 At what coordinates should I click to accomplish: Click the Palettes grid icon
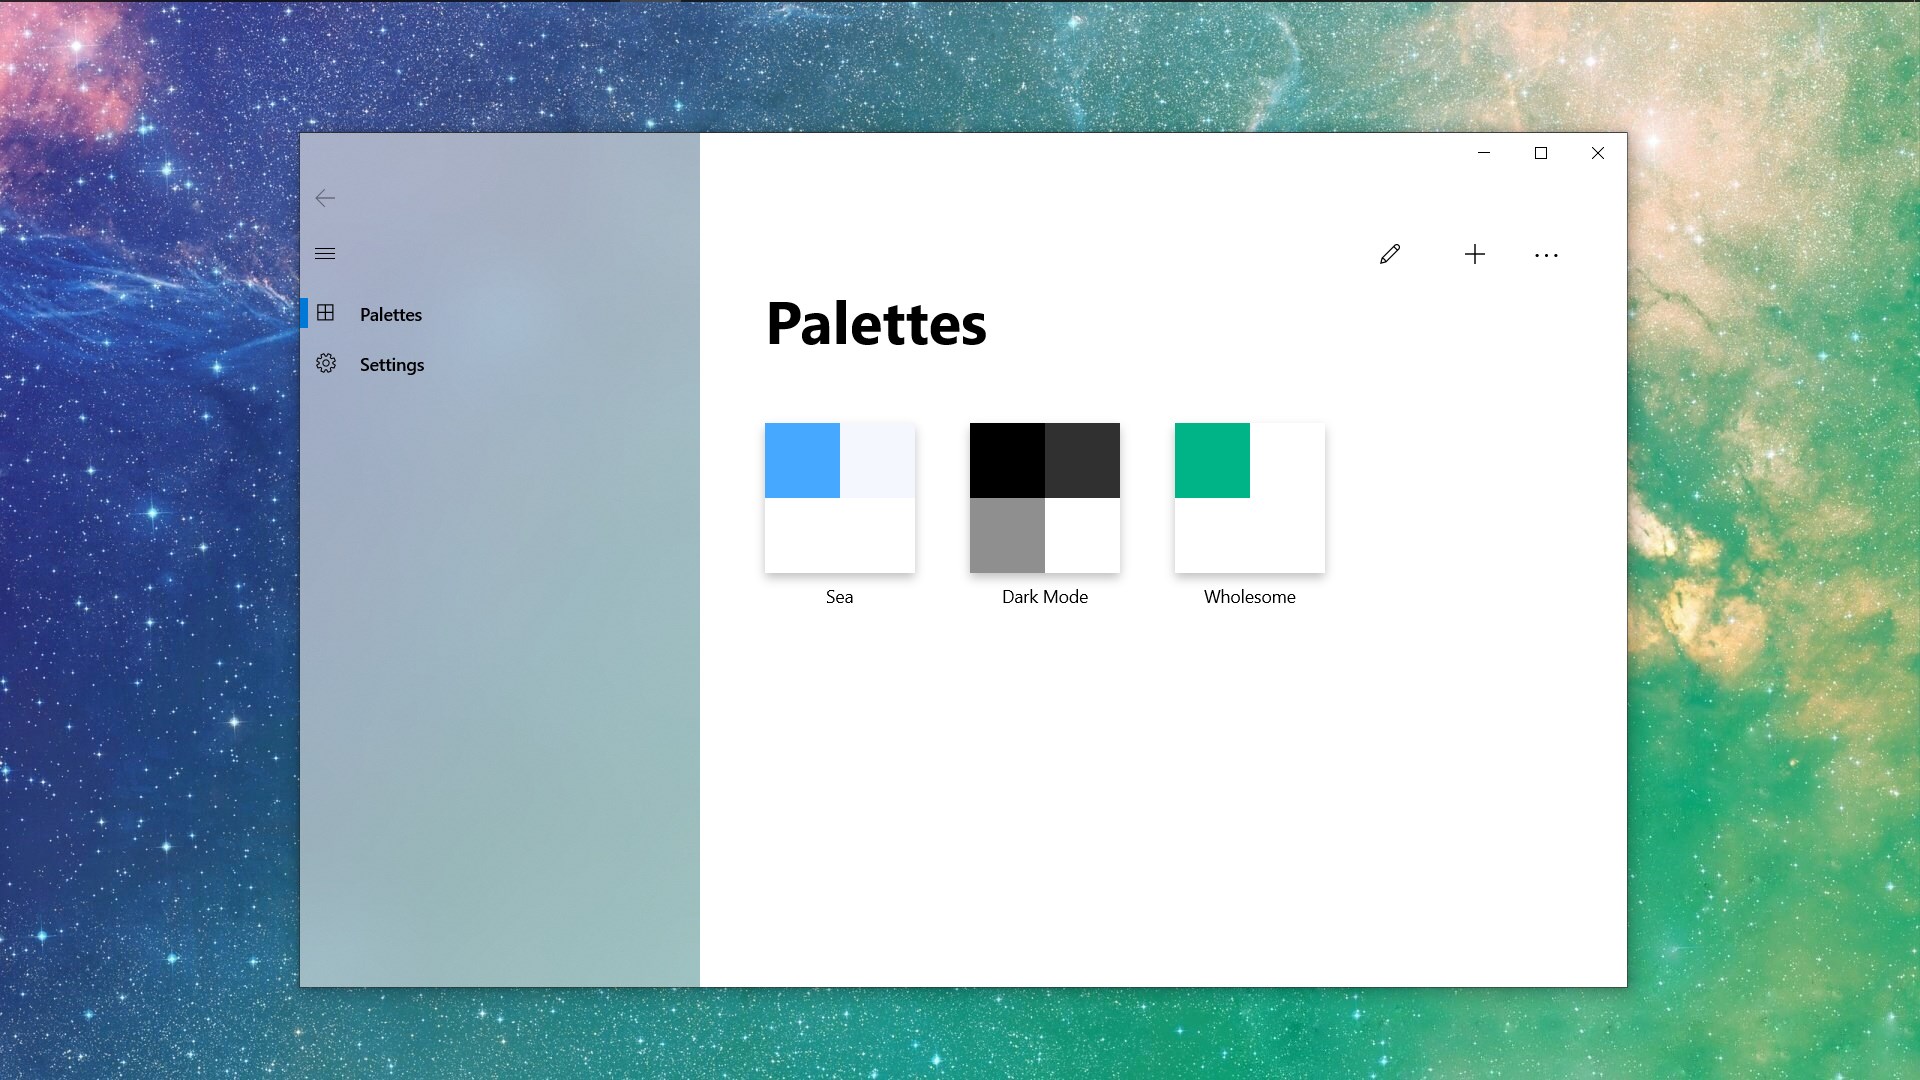click(326, 313)
